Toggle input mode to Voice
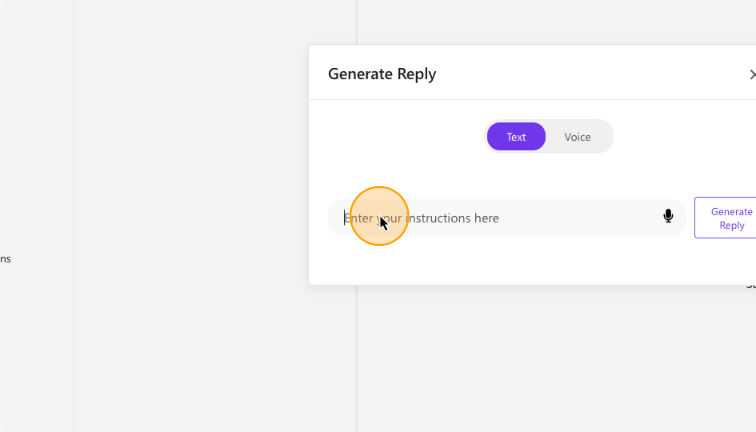Screen dimensions: 756x432 pos(577,137)
